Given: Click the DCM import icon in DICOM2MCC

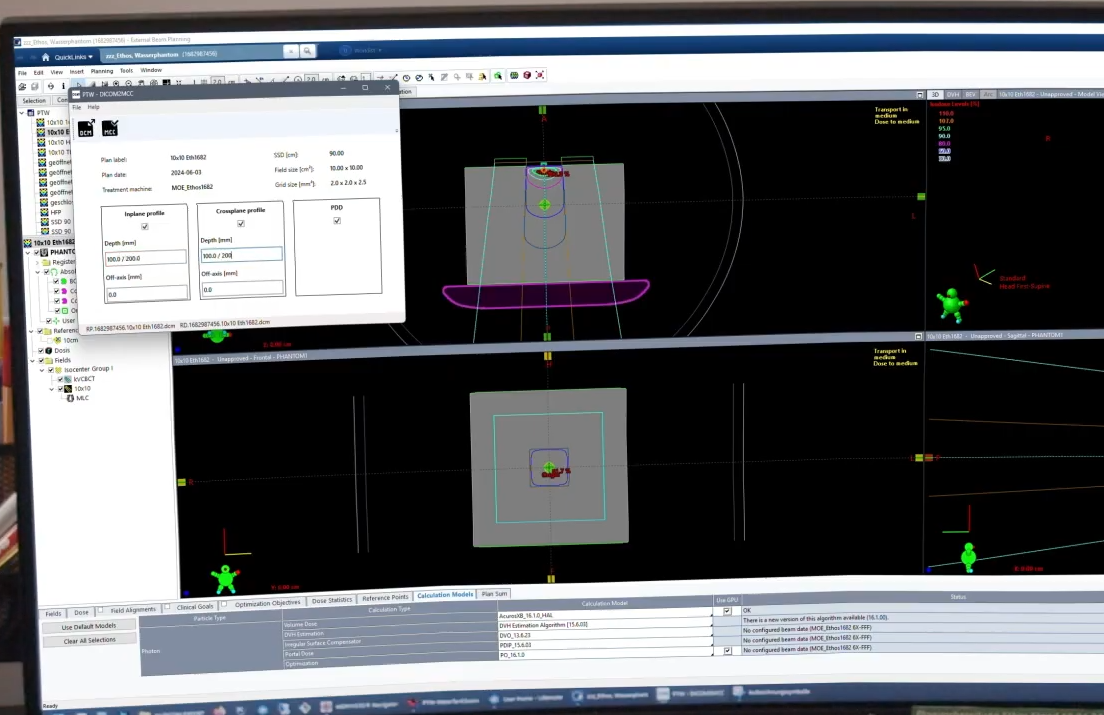Looking at the screenshot, I should pos(86,127).
